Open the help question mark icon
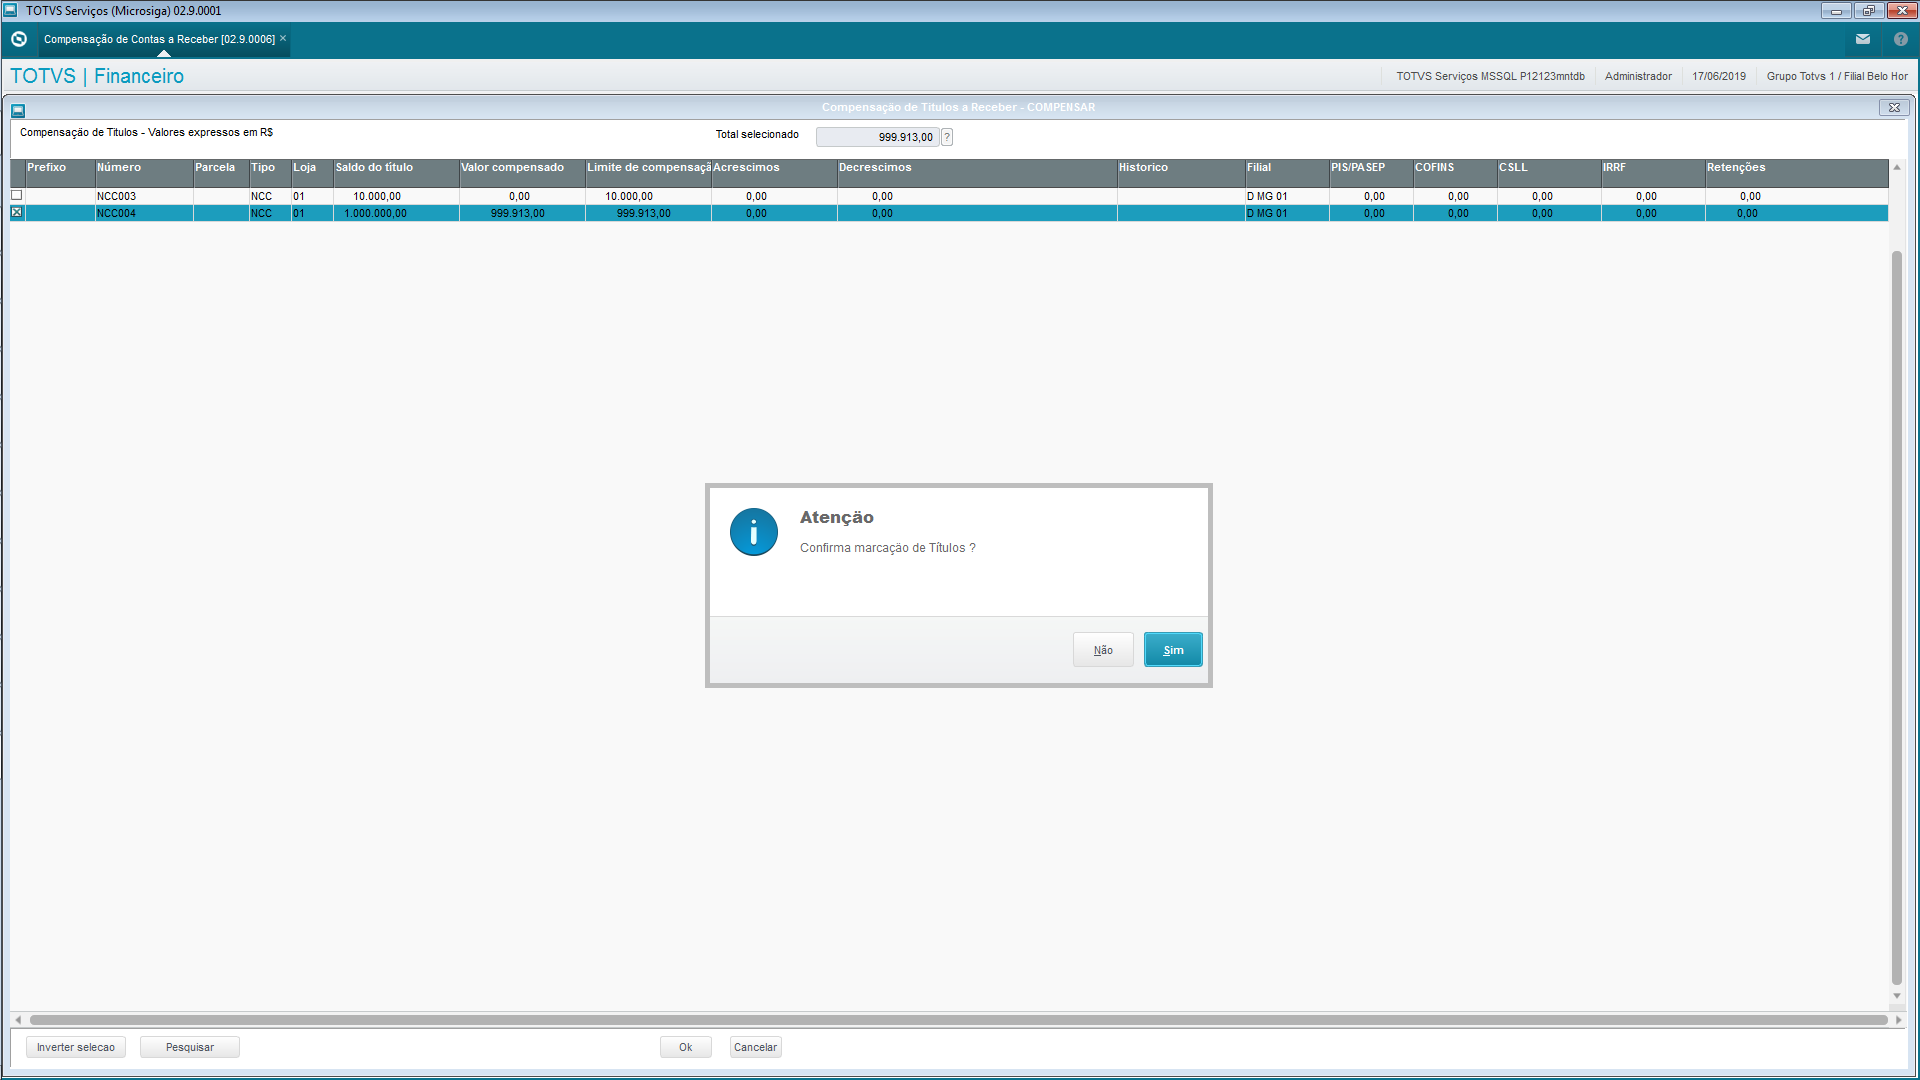Image resolution: width=1920 pixels, height=1080 pixels. click(x=1900, y=39)
